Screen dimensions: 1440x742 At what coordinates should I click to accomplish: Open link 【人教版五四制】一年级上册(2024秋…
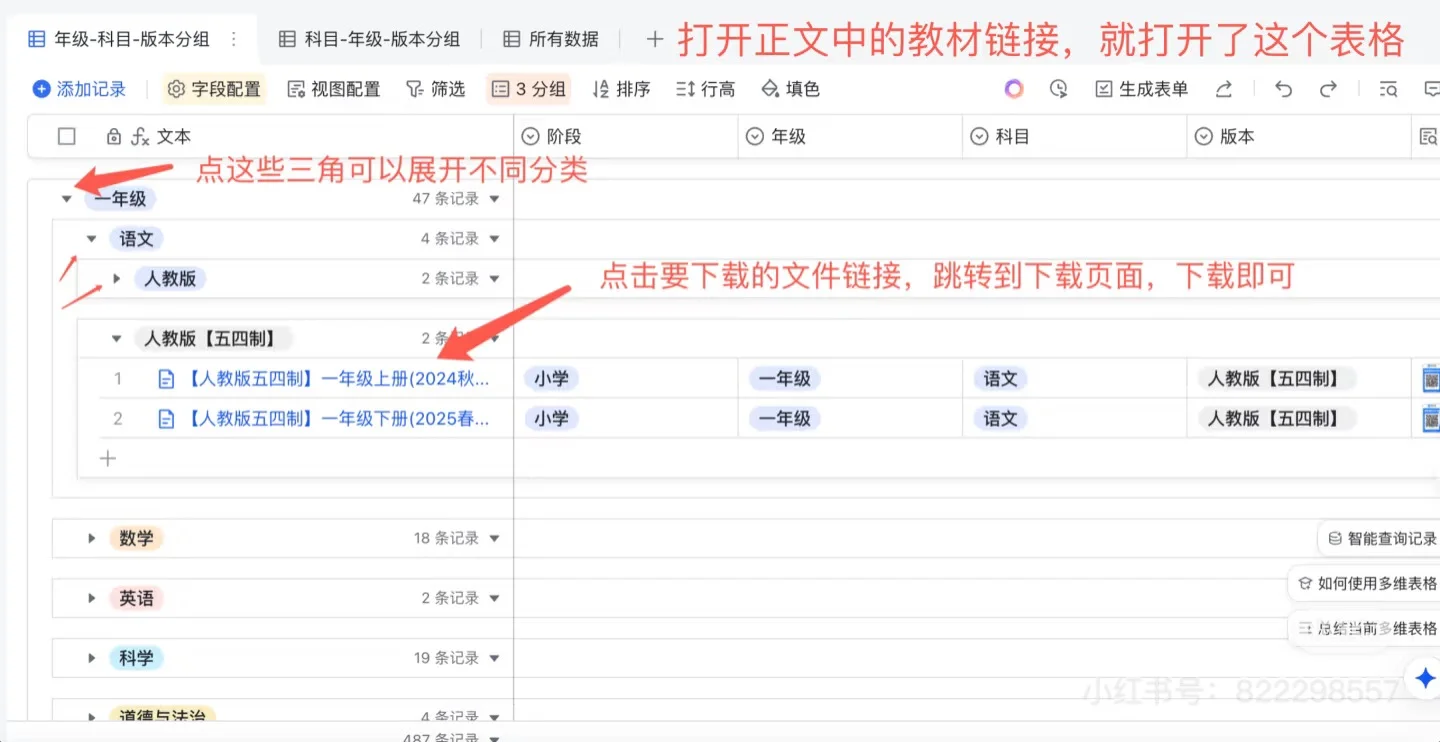[x=339, y=379]
